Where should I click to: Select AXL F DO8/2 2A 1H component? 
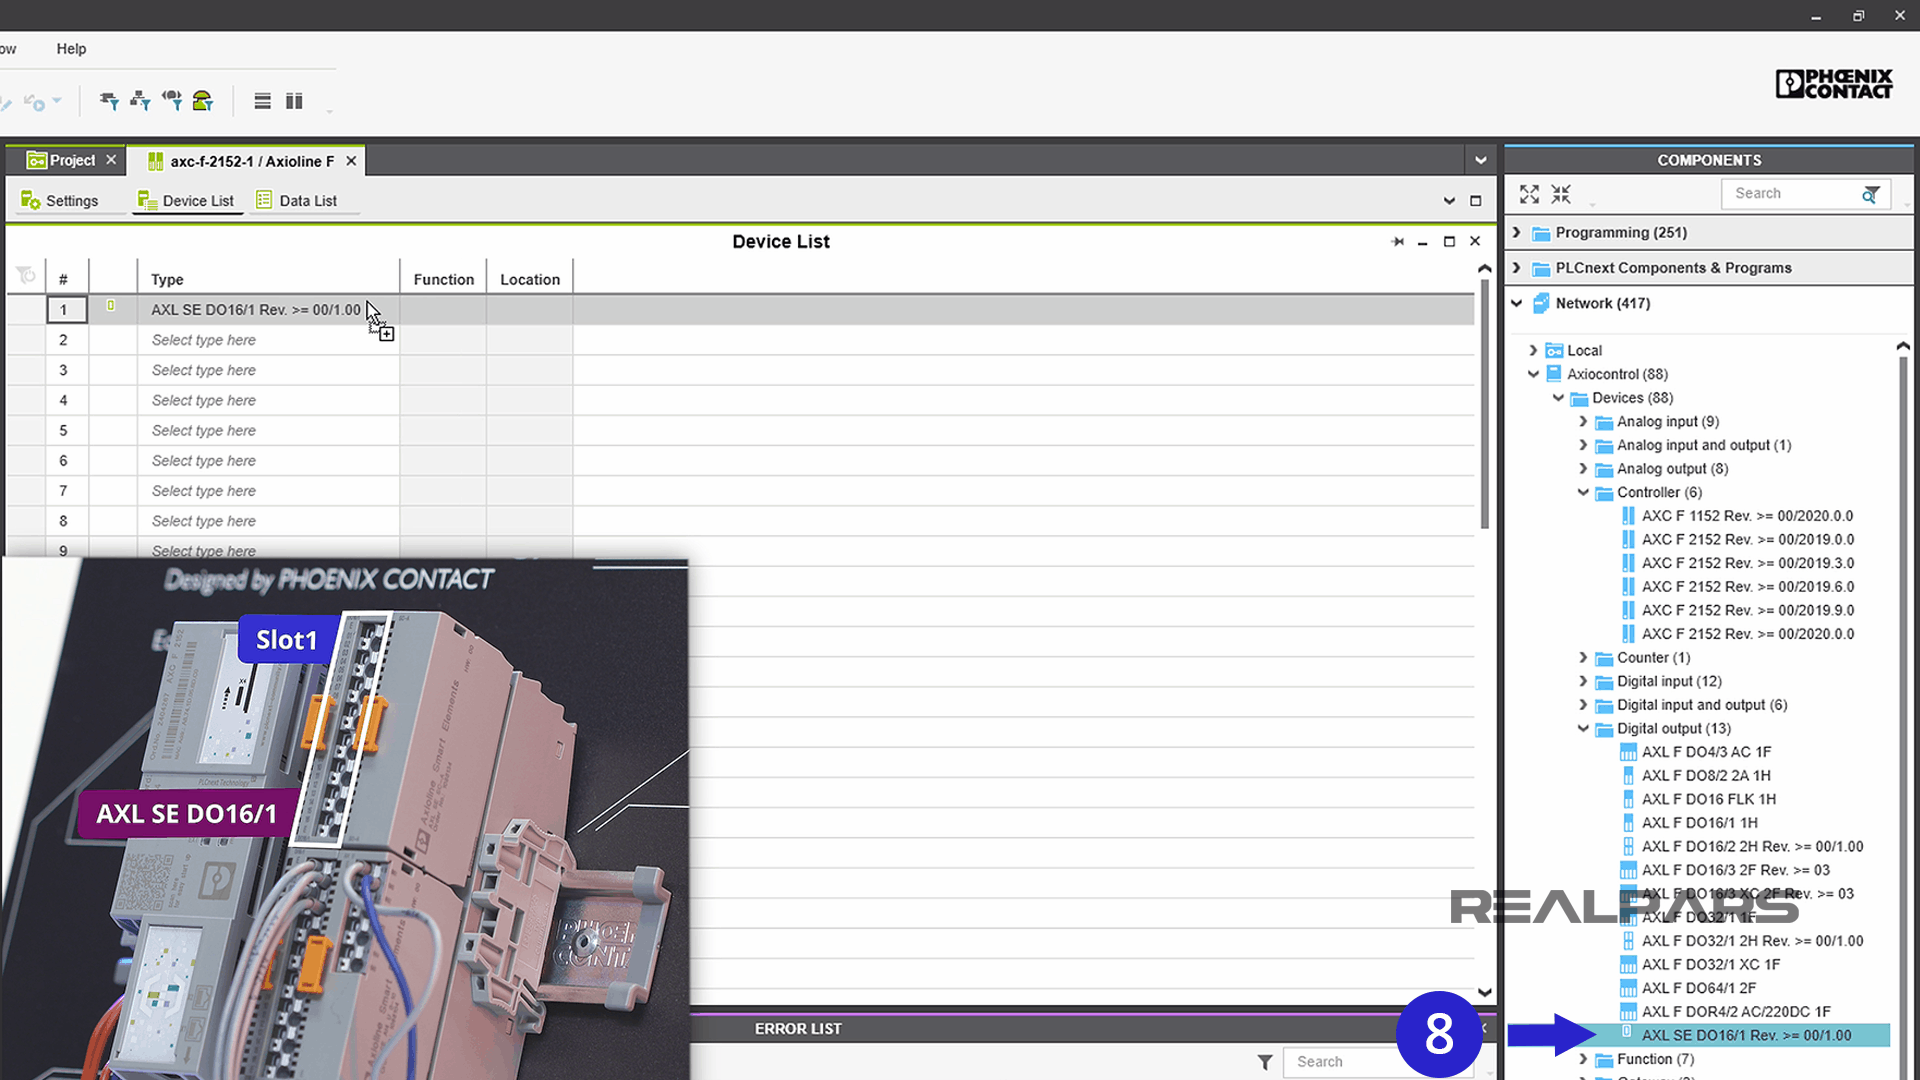tap(1706, 776)
